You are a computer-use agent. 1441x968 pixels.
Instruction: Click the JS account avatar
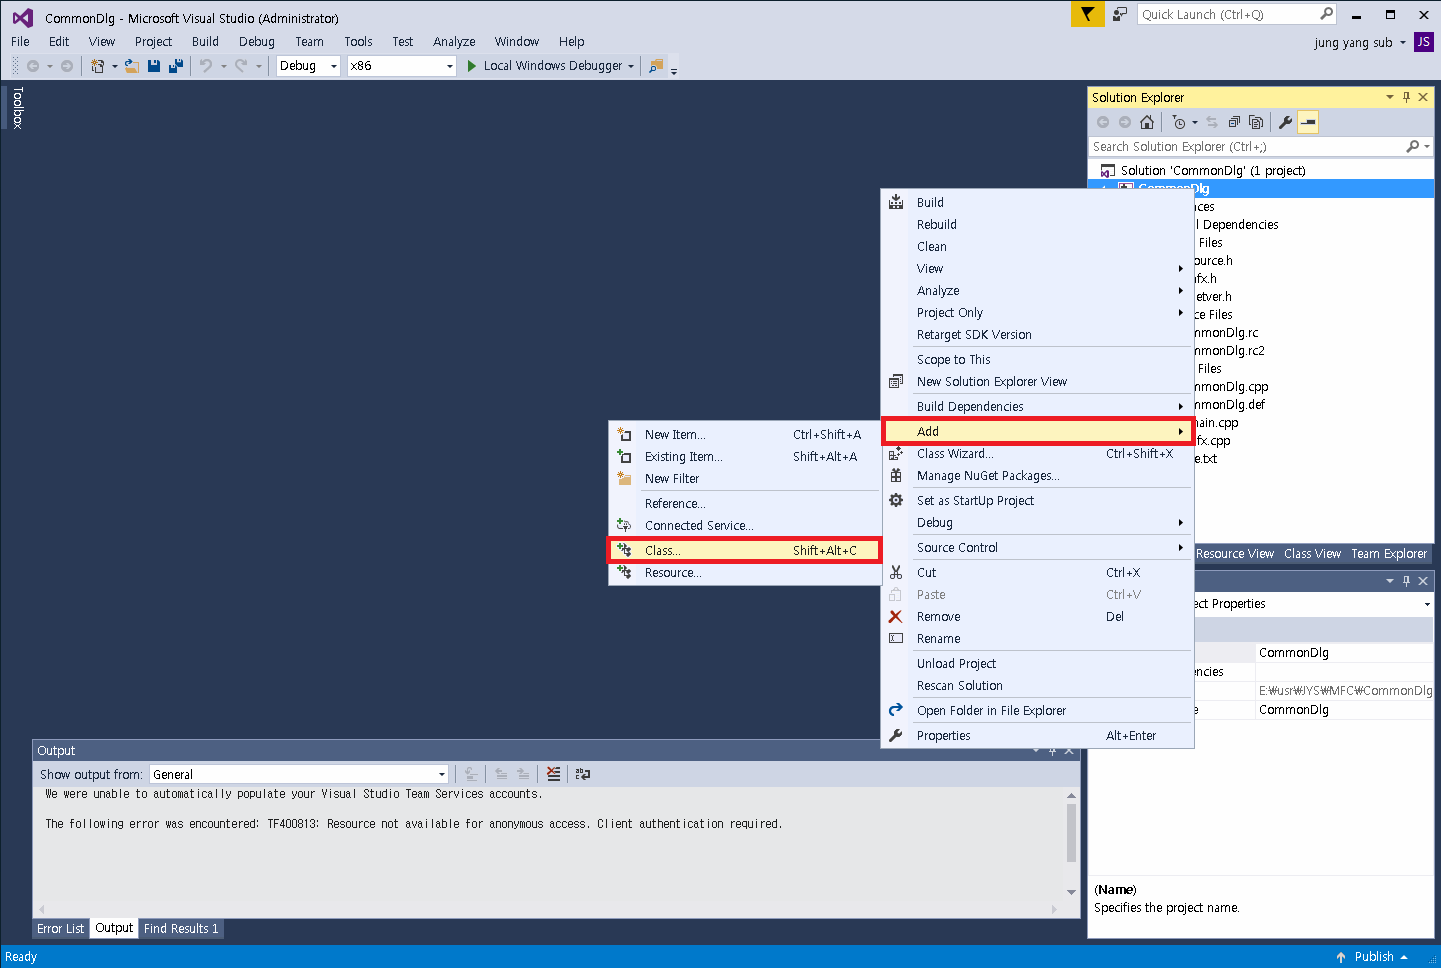pyautogui.click(x=1423, y=42)
